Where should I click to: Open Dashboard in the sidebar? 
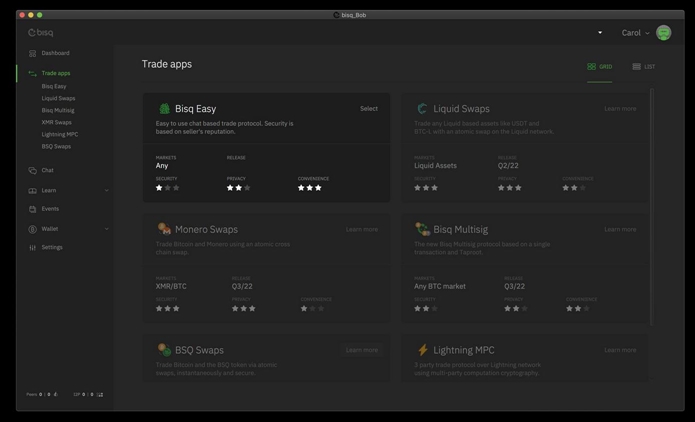(x=55, y=53)
